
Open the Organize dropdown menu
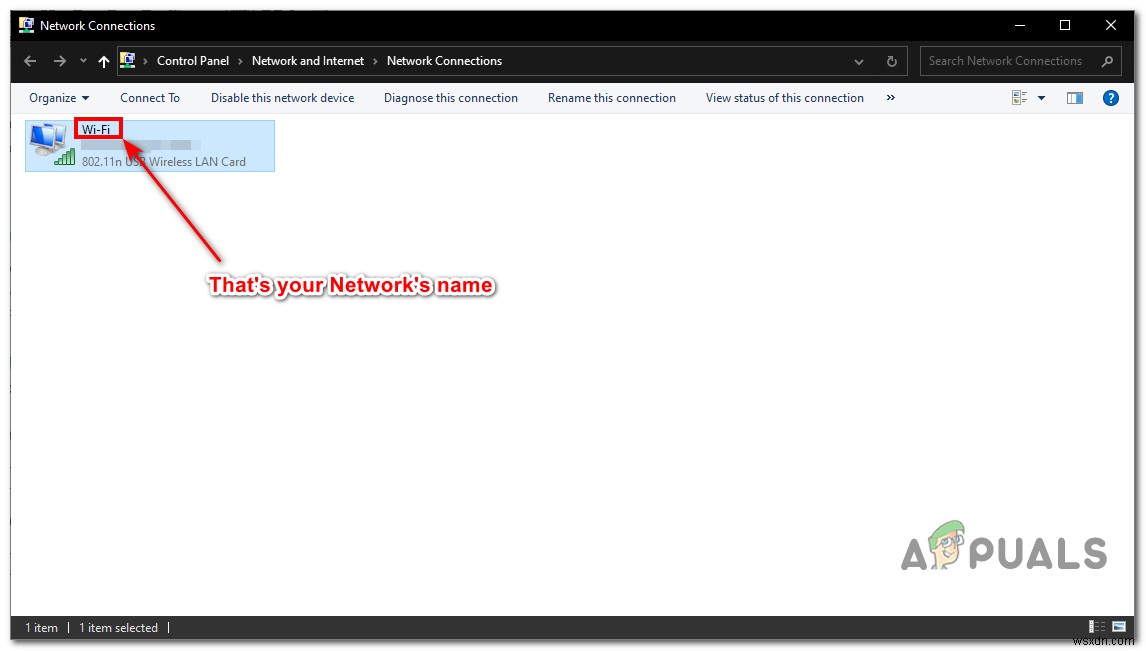click(58, 97)
